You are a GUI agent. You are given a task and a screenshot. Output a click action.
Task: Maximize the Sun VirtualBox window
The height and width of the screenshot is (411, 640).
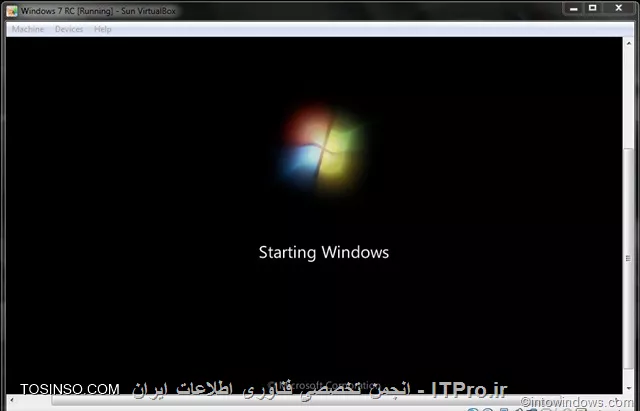592,8
